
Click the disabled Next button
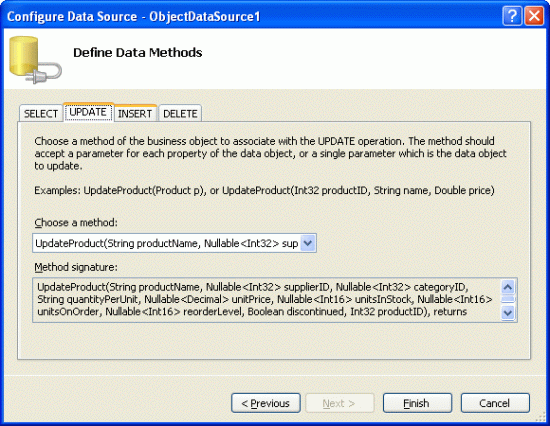pyautogui.click(x=340, y=403)
